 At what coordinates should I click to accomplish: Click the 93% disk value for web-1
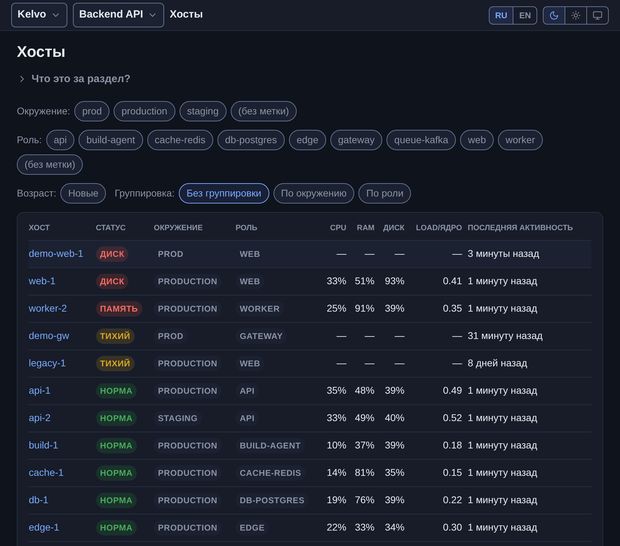pyautogui.click(x=394, y=281)
